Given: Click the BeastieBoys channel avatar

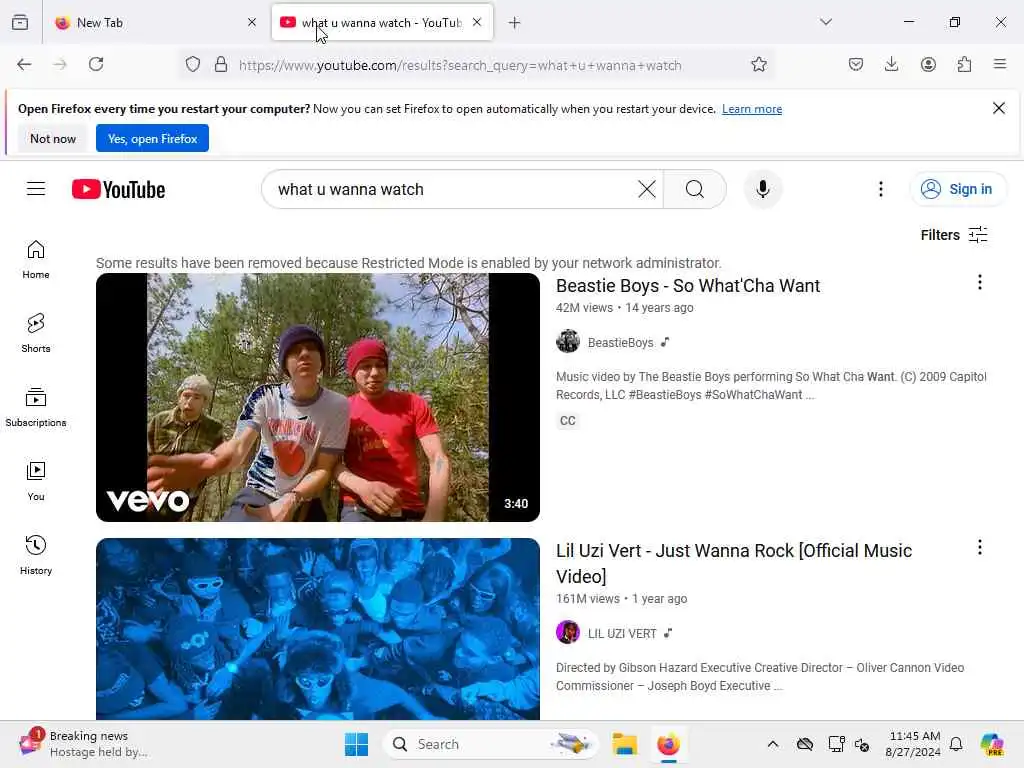Looking at the screenshot, I should (x=568, y=341).
